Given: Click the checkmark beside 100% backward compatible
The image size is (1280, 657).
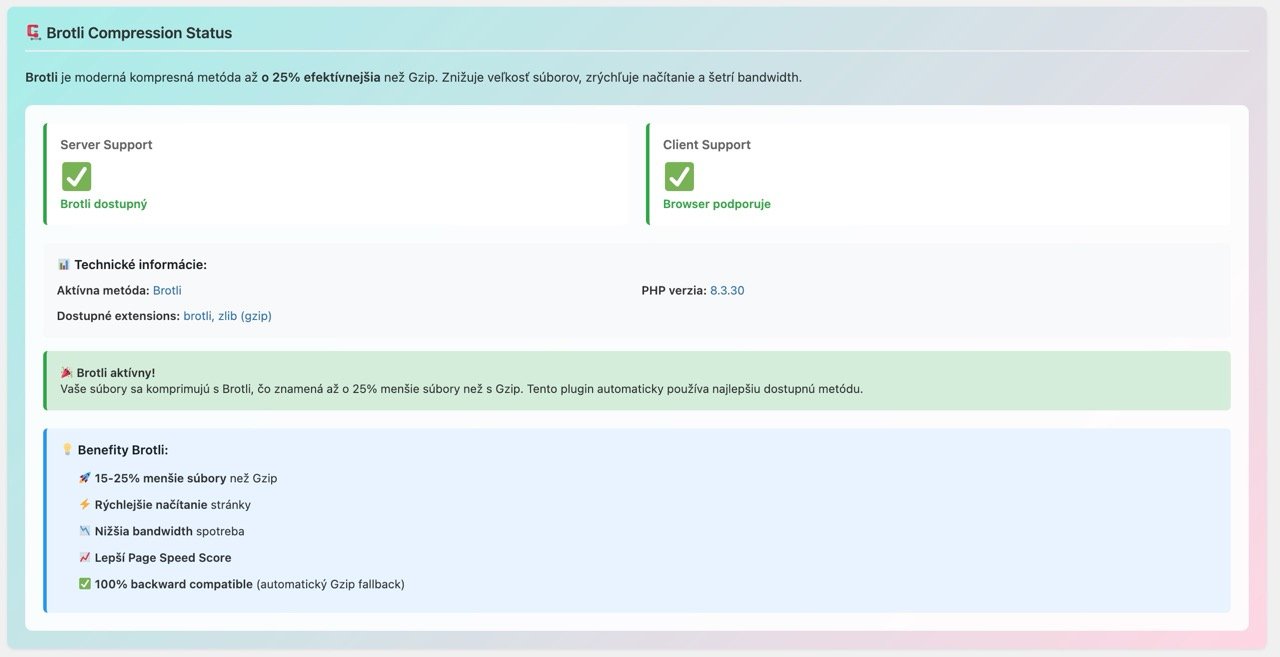Looking at the screenshot, I should tap(84, 584).
